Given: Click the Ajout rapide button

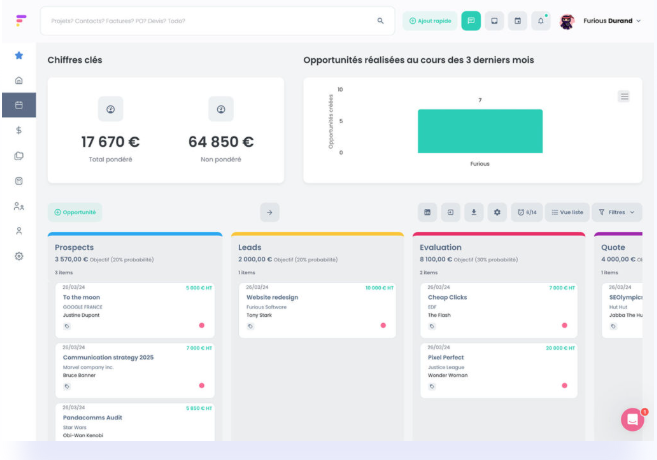Looking at the screenshot, I should 429,20.
